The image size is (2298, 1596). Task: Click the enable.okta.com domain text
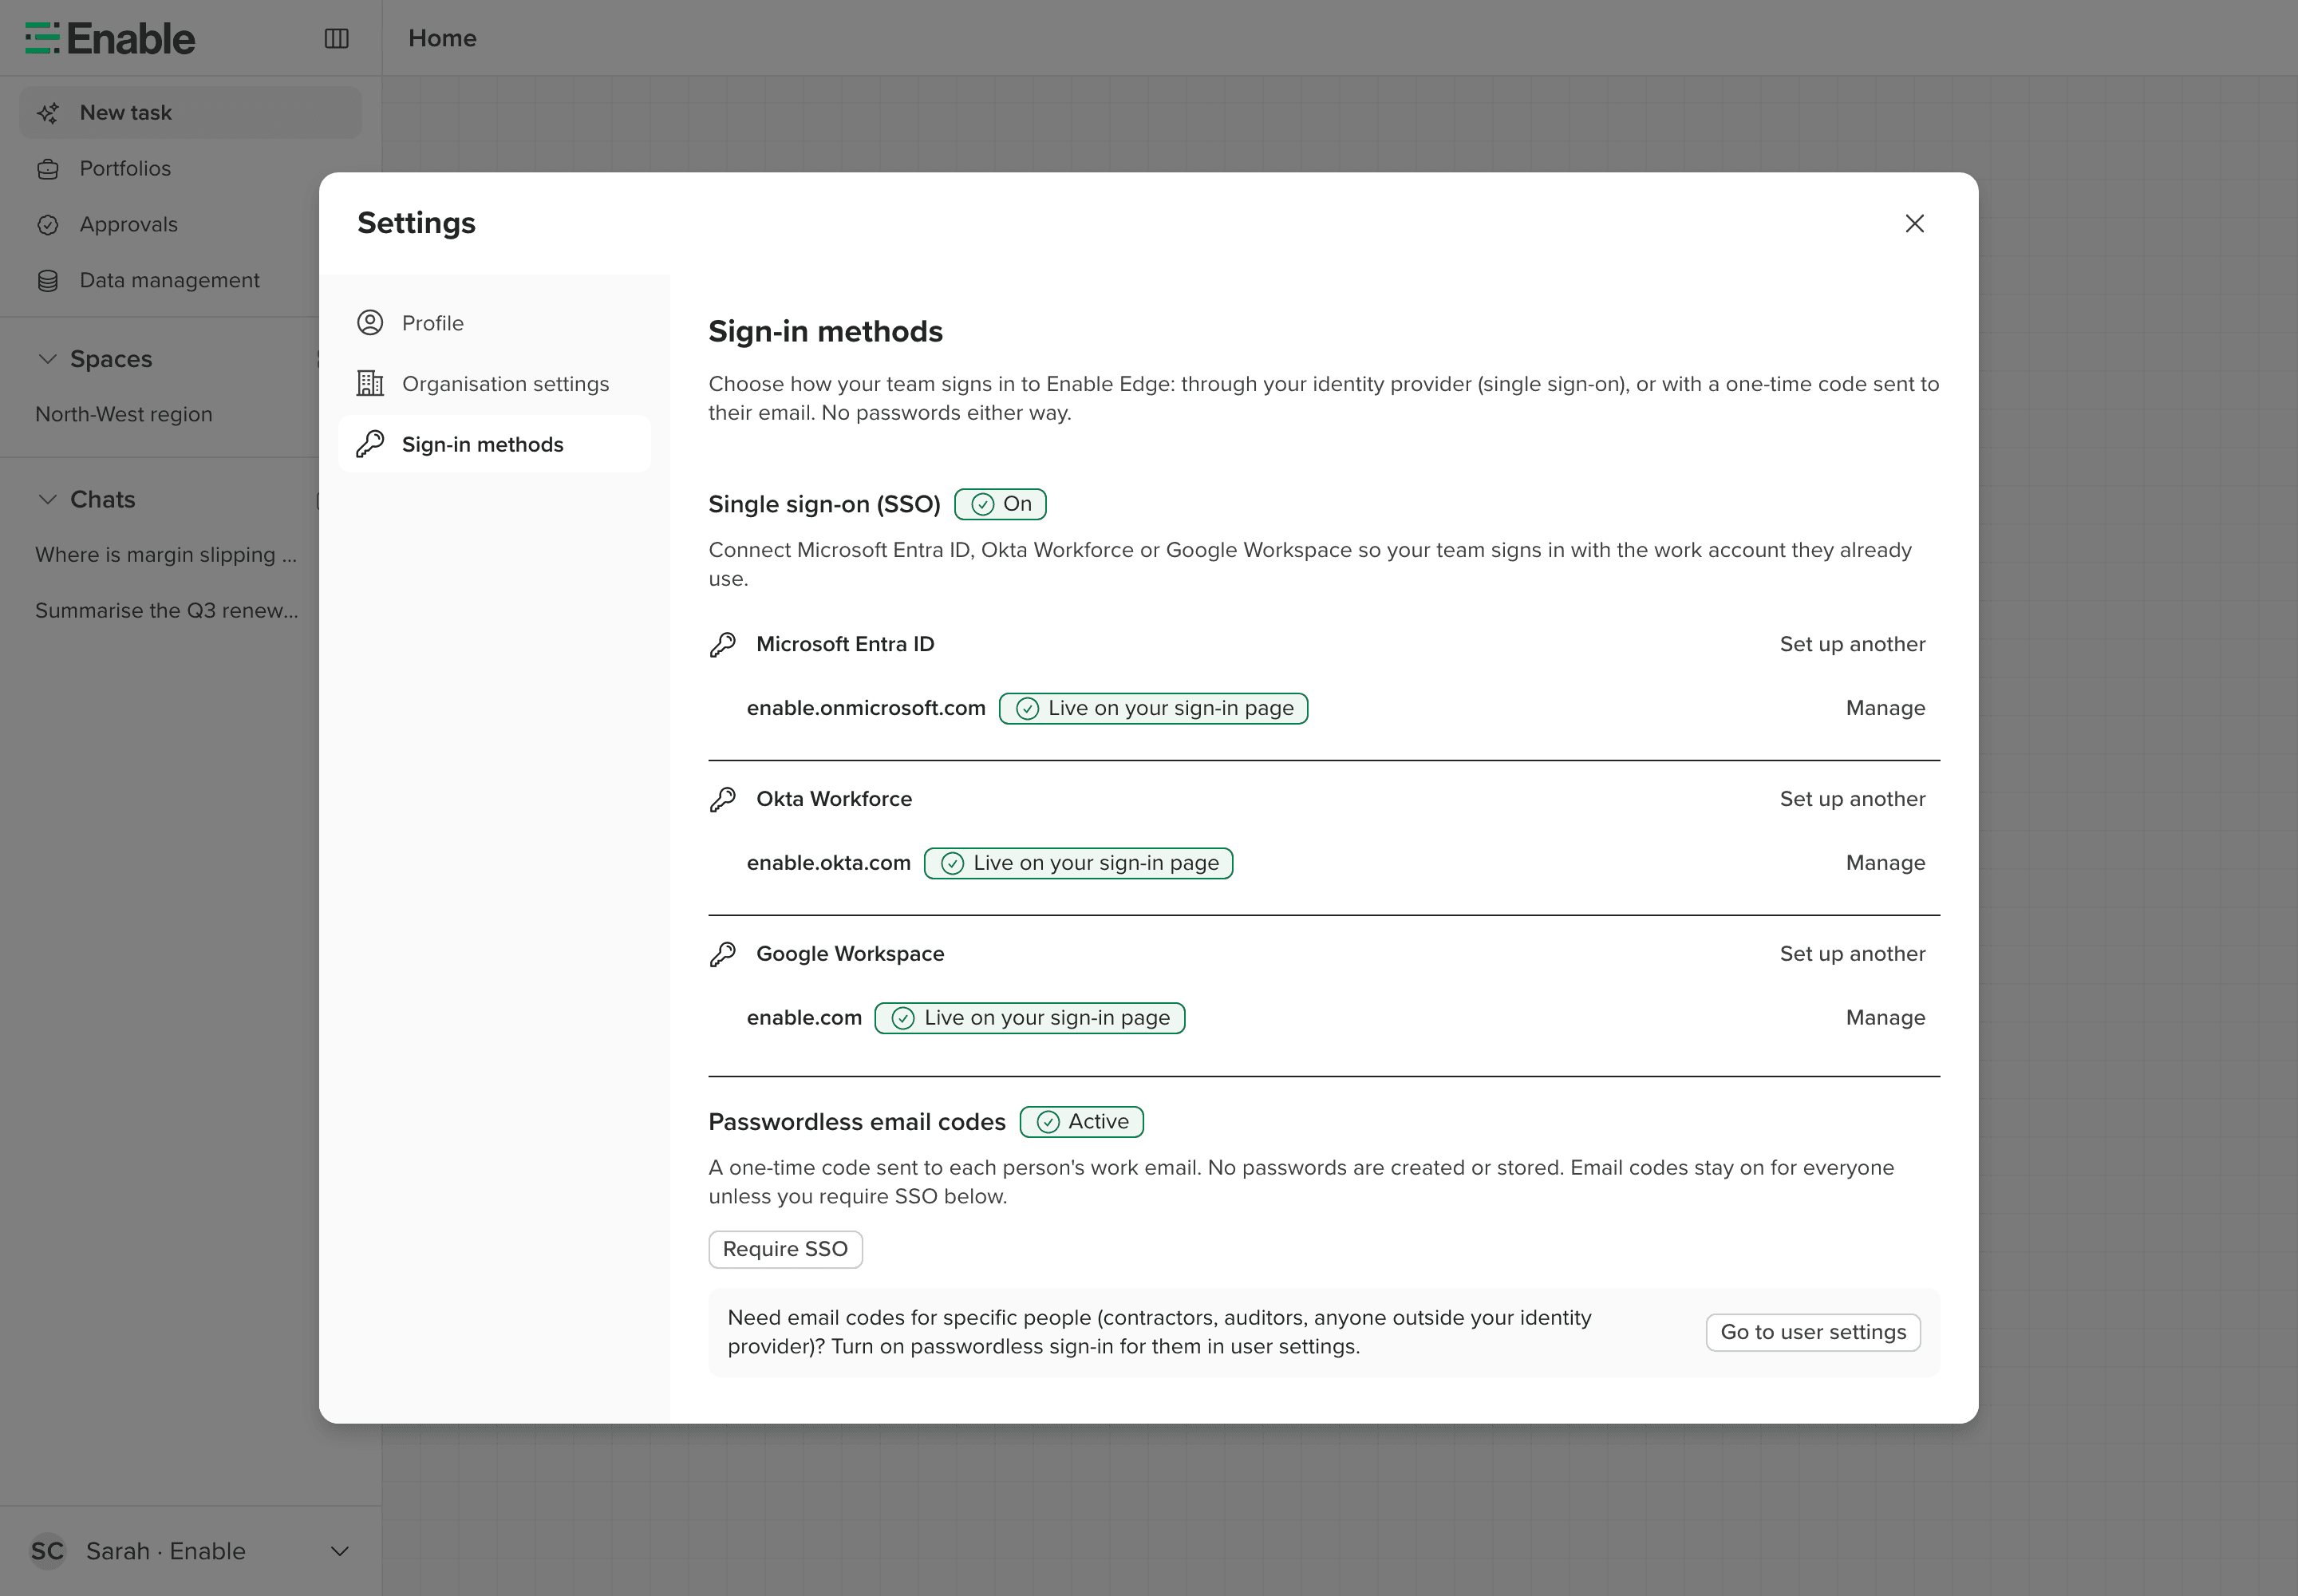(829, 863)
